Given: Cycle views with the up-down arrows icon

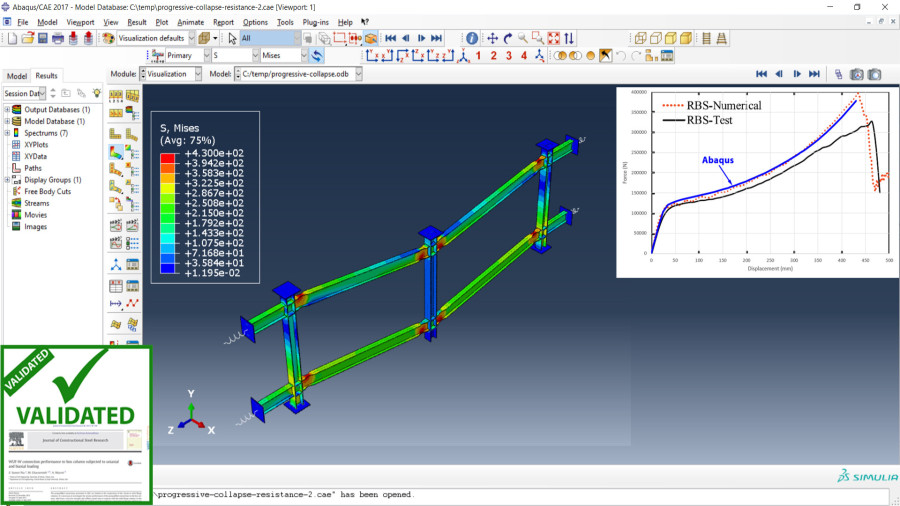Looking at the screenshot, I should 569,38.
